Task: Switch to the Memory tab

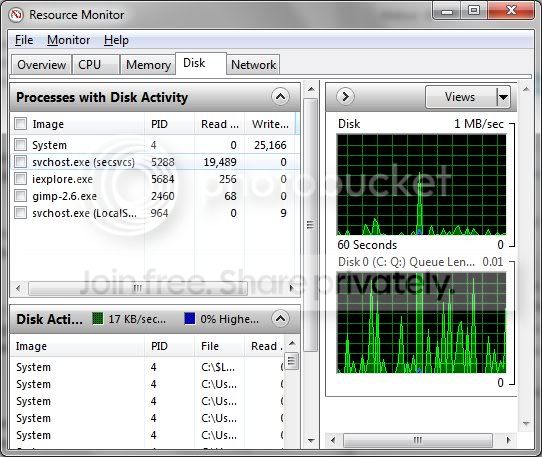Action: pos(148,65)
